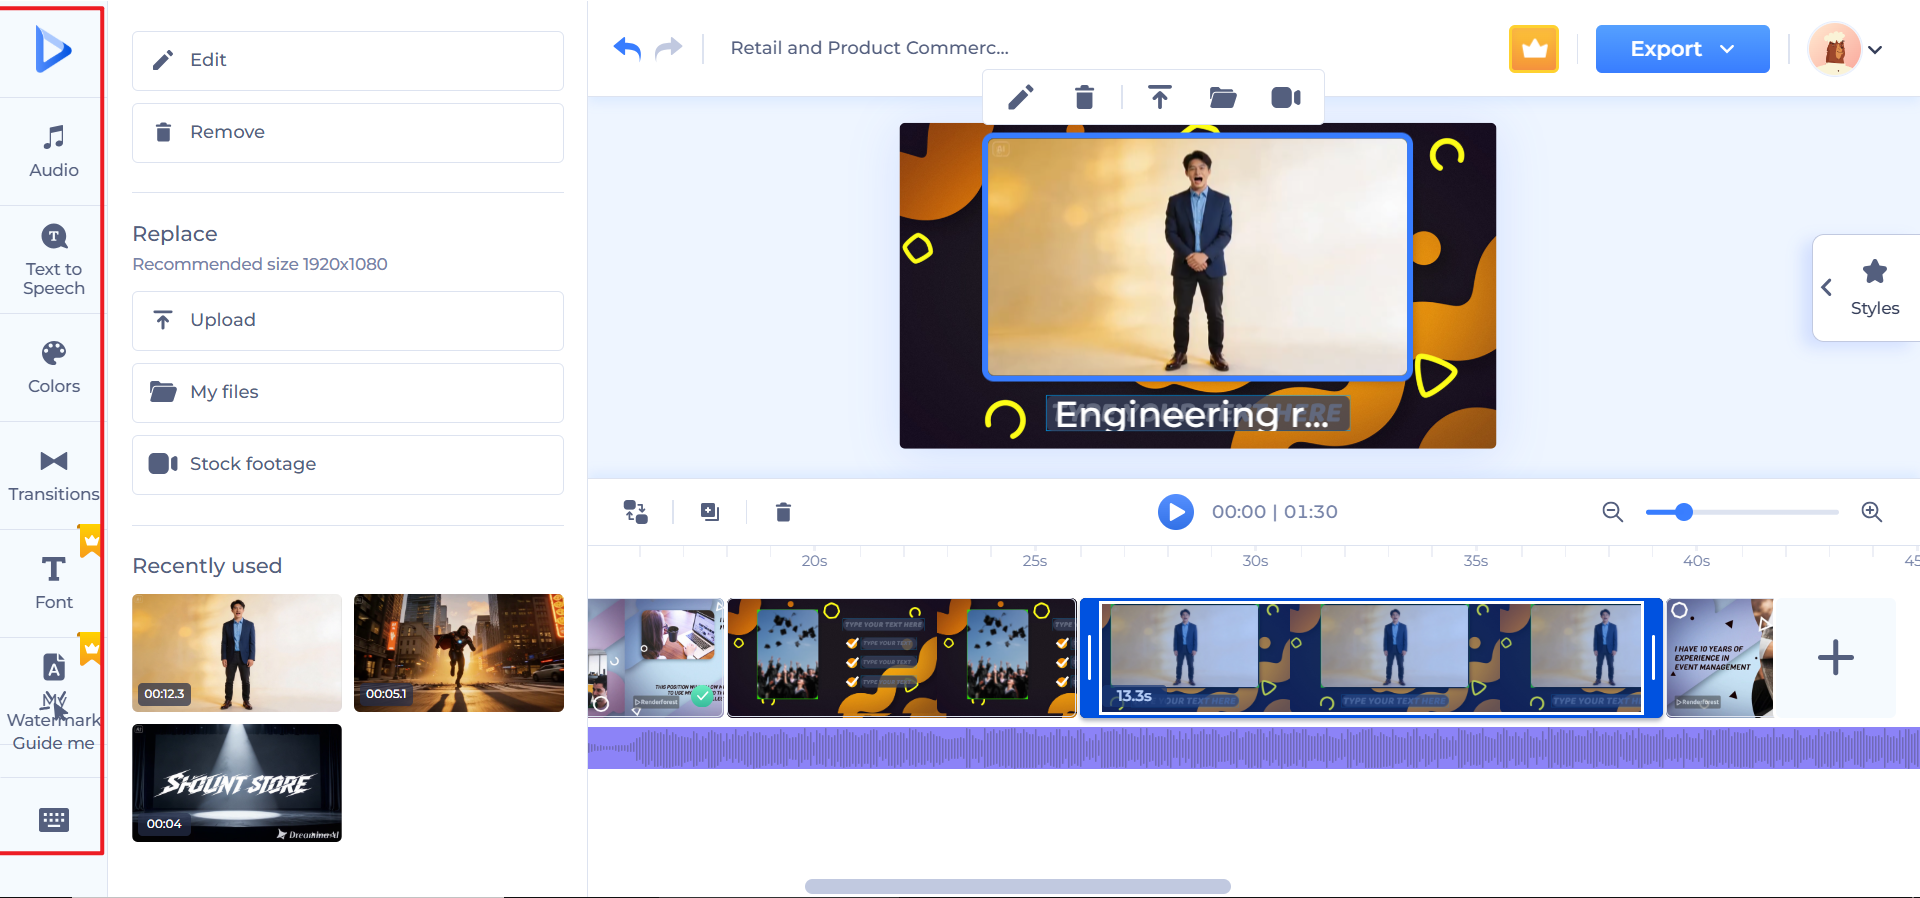Screen dimensions: 1920x898
Task: Adjust the timeline zoom slider
Action: point(1684,512)
